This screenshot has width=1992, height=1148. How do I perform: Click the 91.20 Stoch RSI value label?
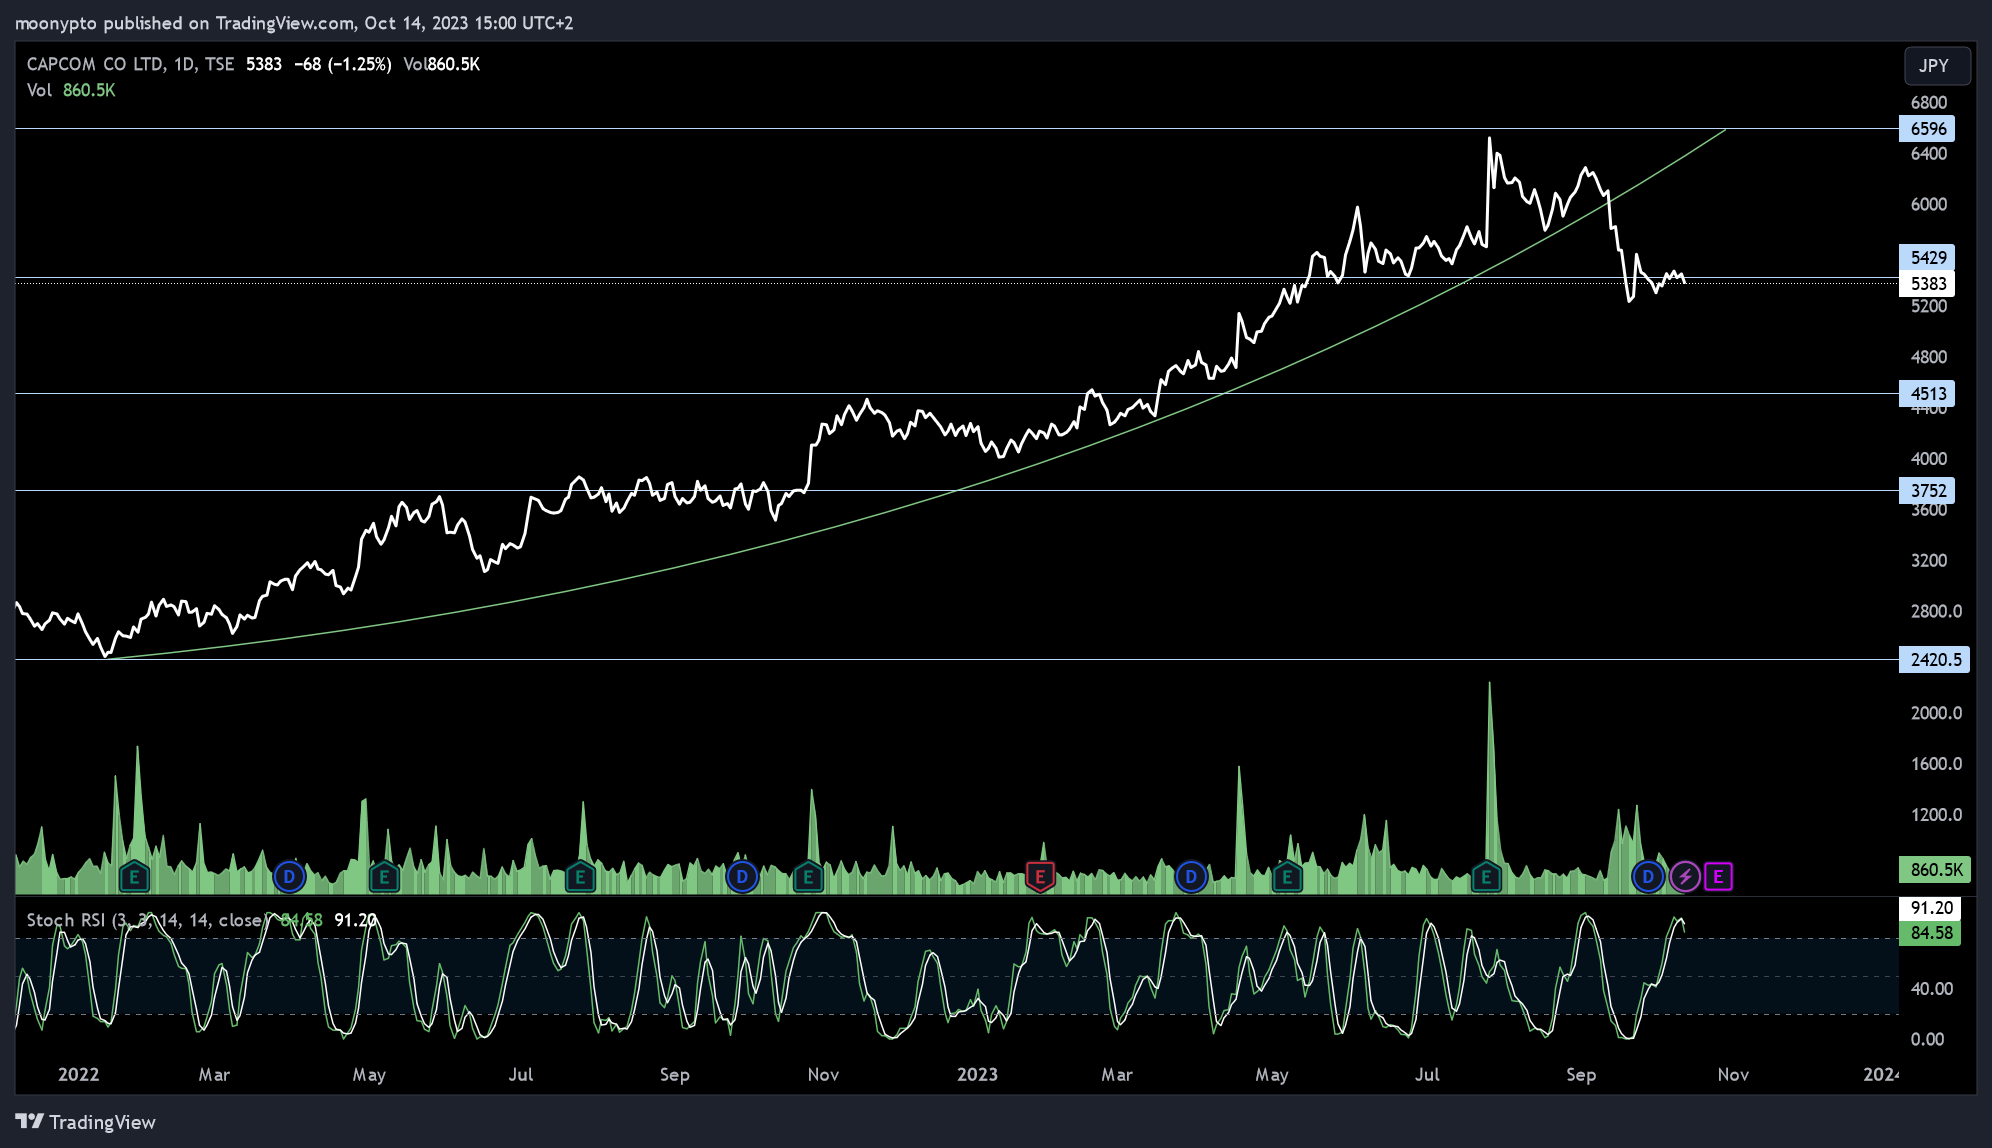click(x=1930, y=908)
